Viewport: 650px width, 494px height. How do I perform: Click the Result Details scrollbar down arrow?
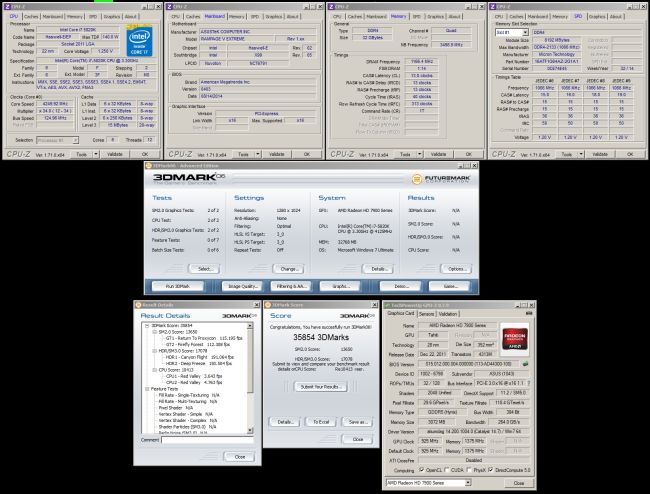click(250, 431)
